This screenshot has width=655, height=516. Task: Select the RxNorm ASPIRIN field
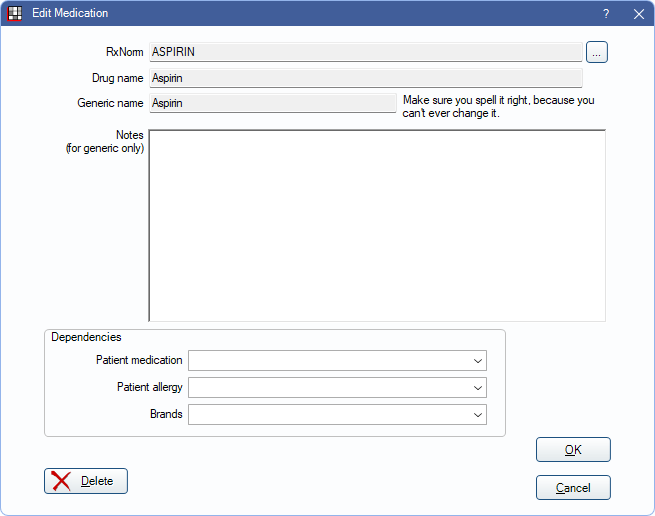(x=366, y=52)
